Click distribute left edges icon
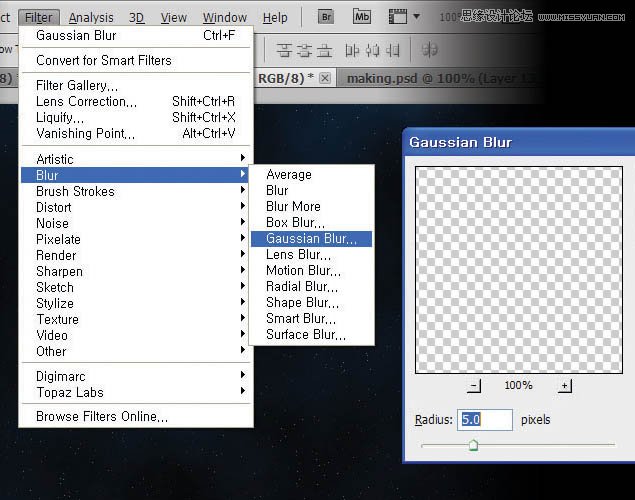The width and height of the screenshot is (635, 500). [352, 50]
